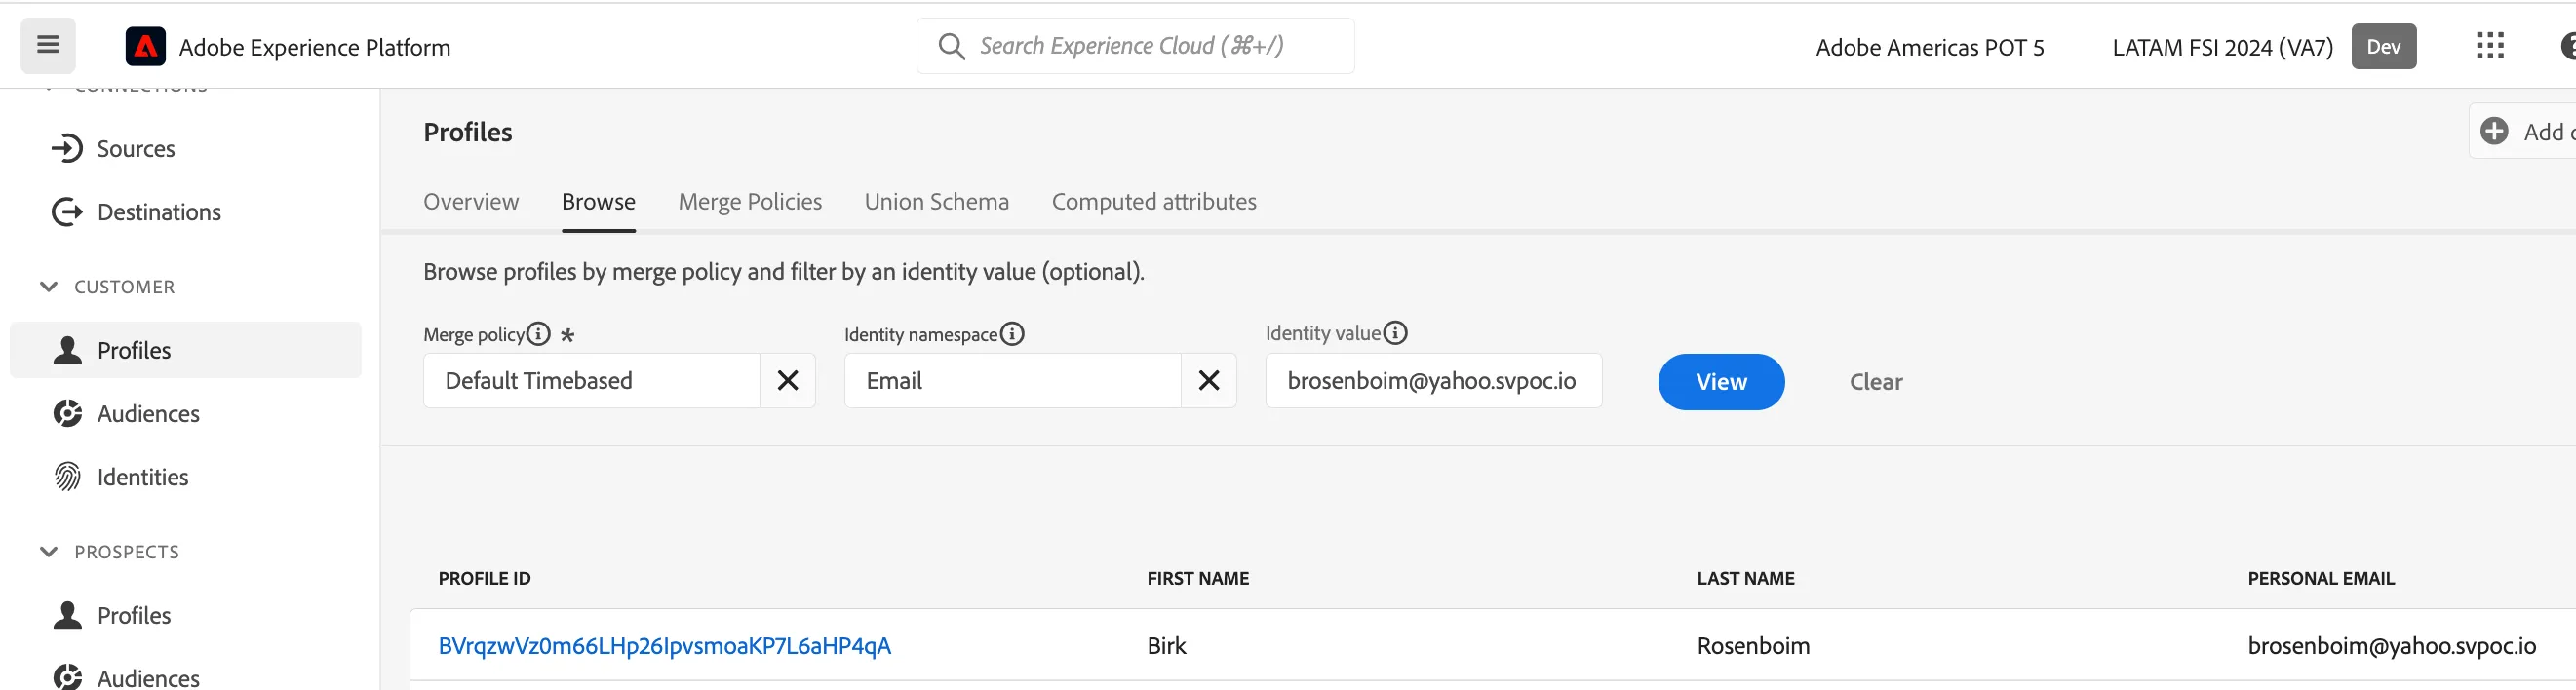The width and height of the screenshot is (2576, 690).
Task: Open the Computed attributes tab
Action: (x=1154, y=202)
